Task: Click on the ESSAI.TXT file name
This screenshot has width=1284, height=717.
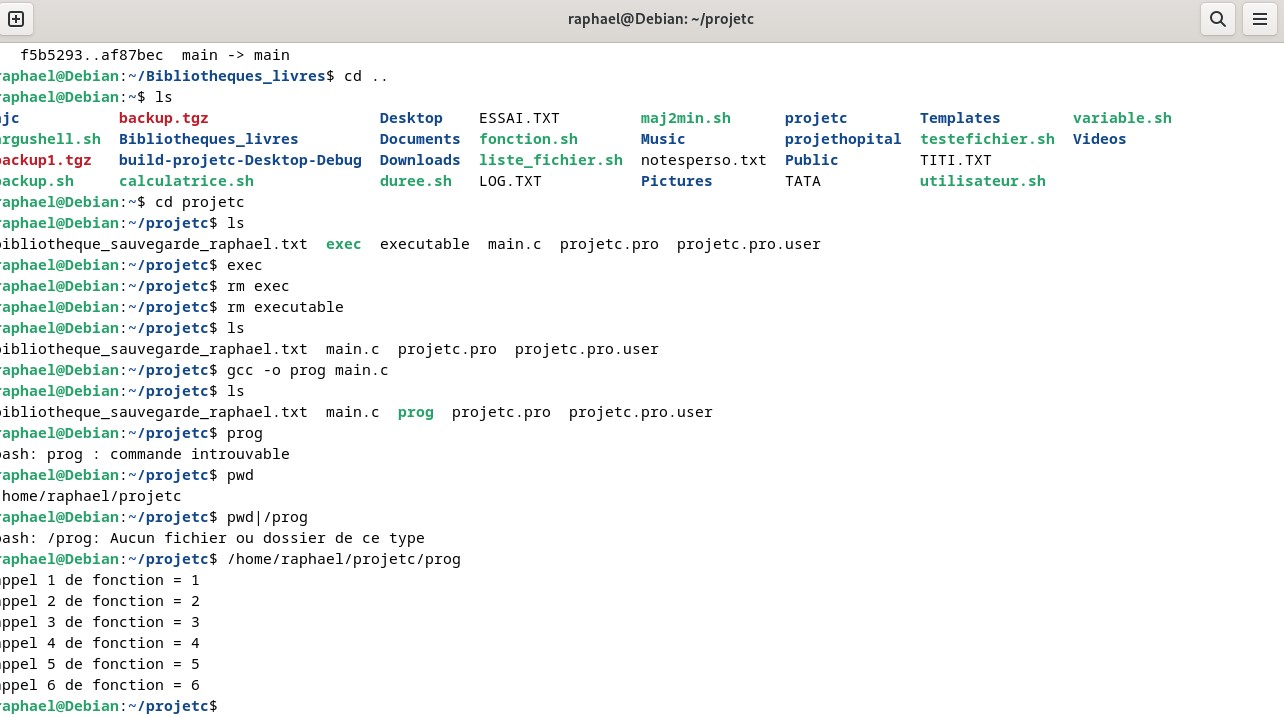Action: 519,118
